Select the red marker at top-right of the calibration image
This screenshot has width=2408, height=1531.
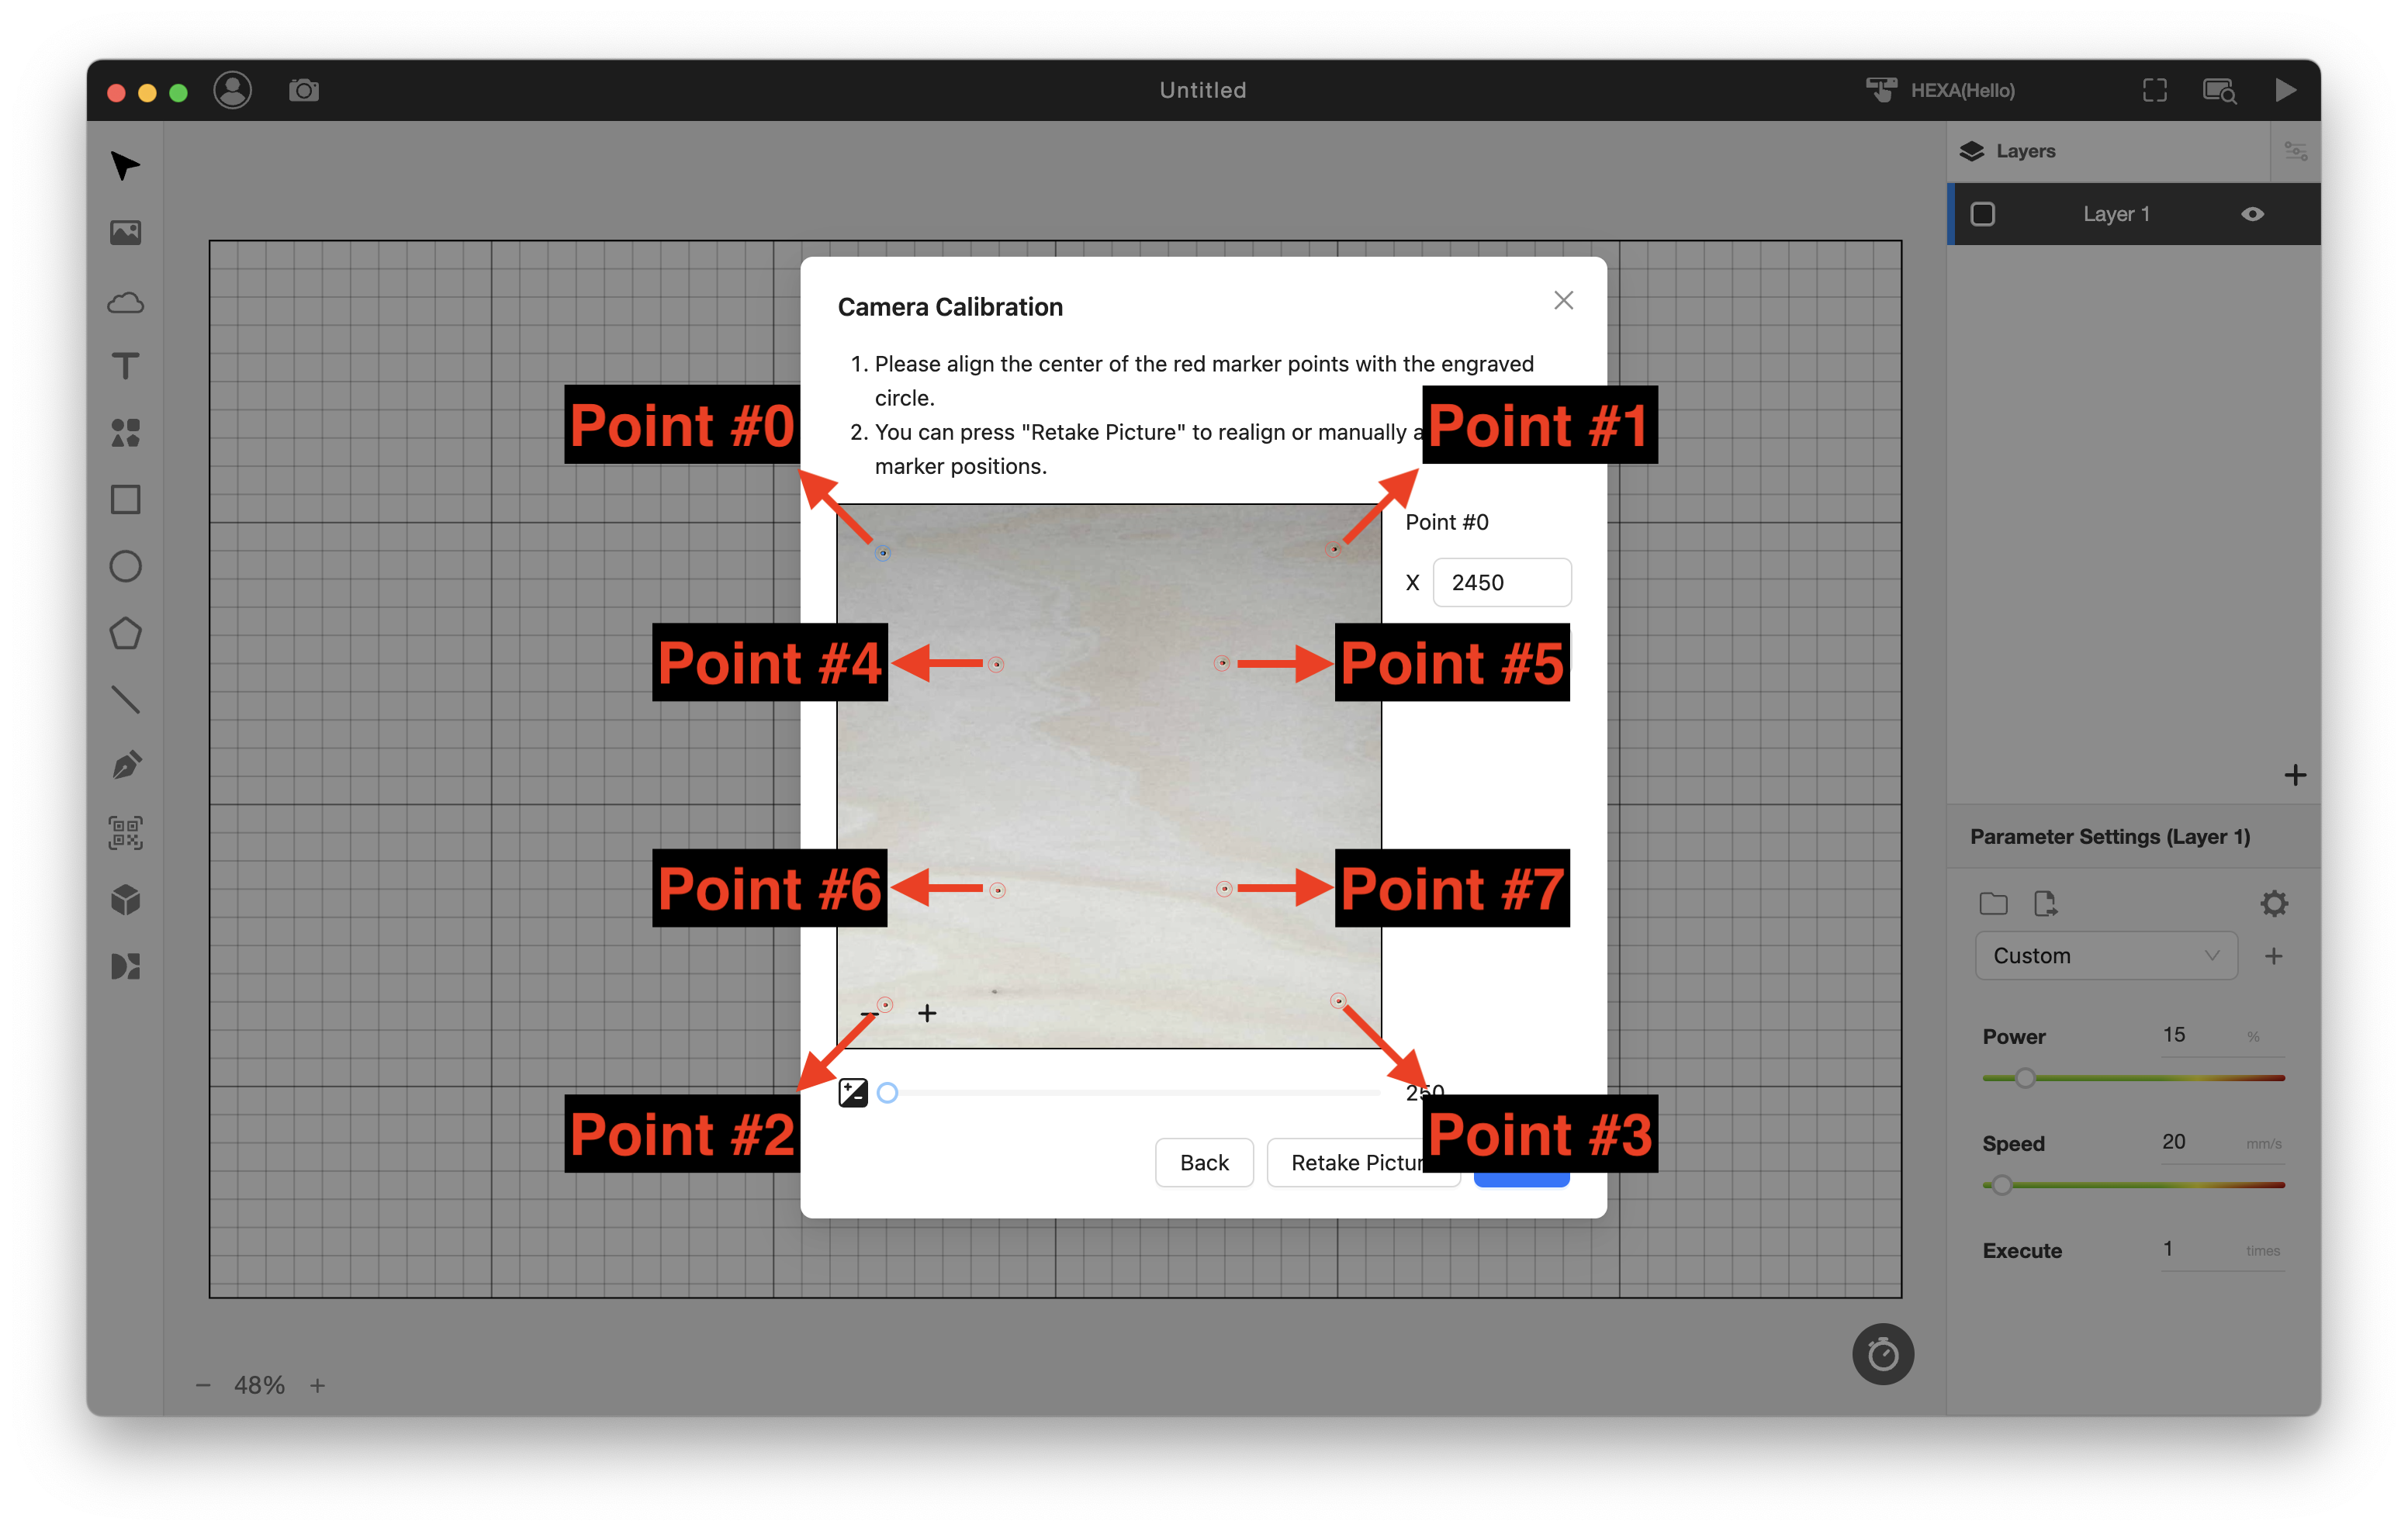pos(1333,549)
